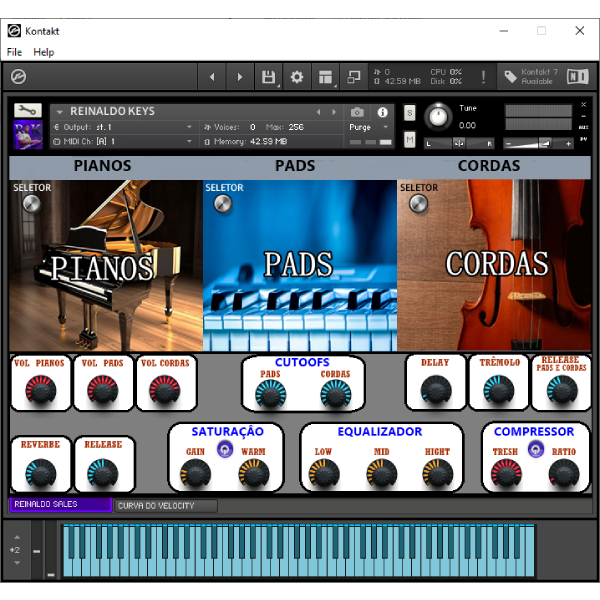Click the Equalizador HIGHT knob
This screenshot has width=600, height=600.
(438, 474)
